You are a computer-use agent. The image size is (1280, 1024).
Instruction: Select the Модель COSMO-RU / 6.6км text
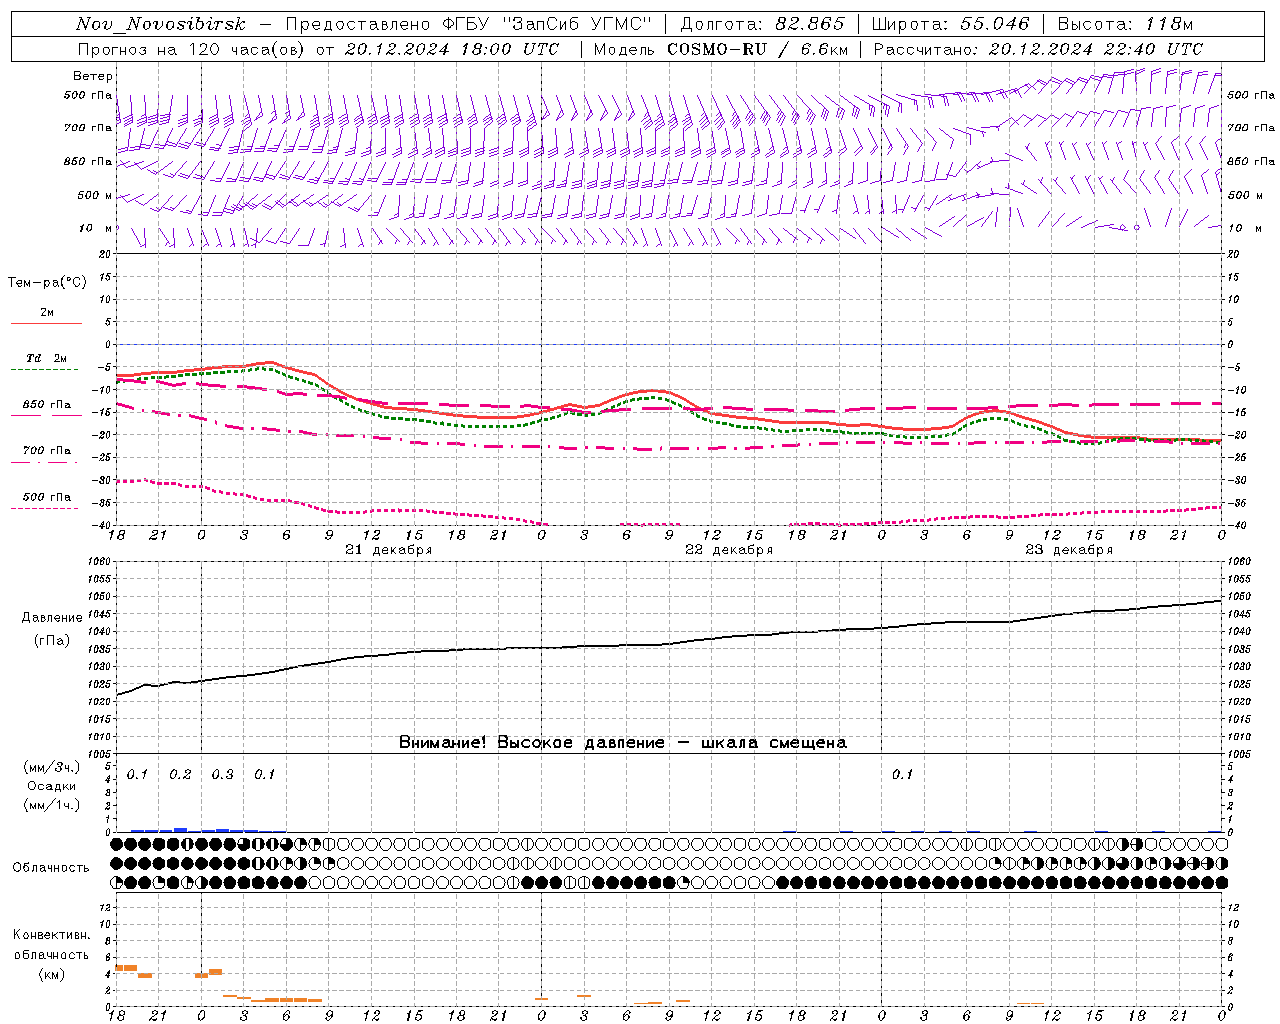click(x=720, y=49)
